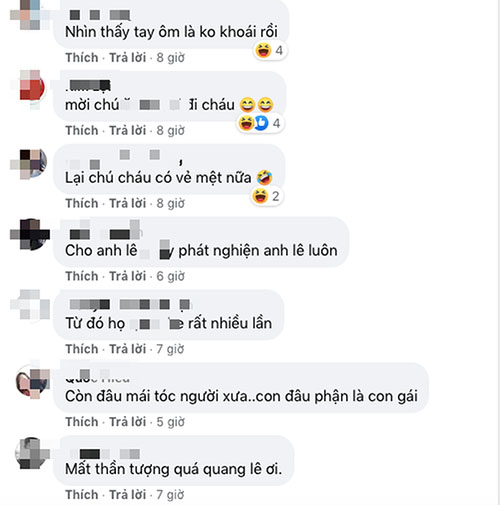Like the 'Nhìn thấy tay ôm' comment
500x505 pixels.
pos(82,58)
